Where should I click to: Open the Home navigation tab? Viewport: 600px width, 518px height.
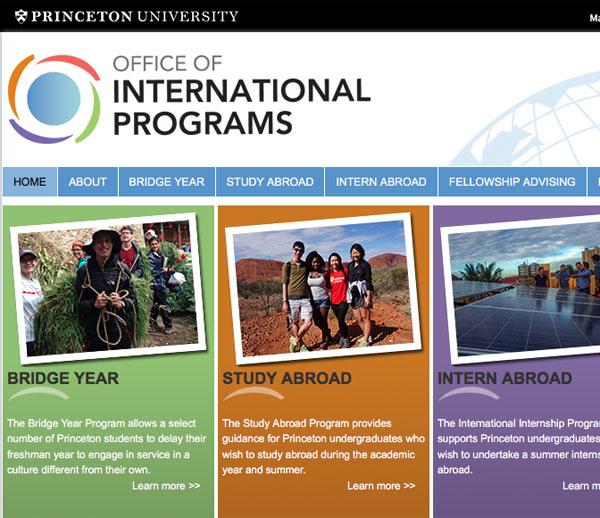coord(30,182)
